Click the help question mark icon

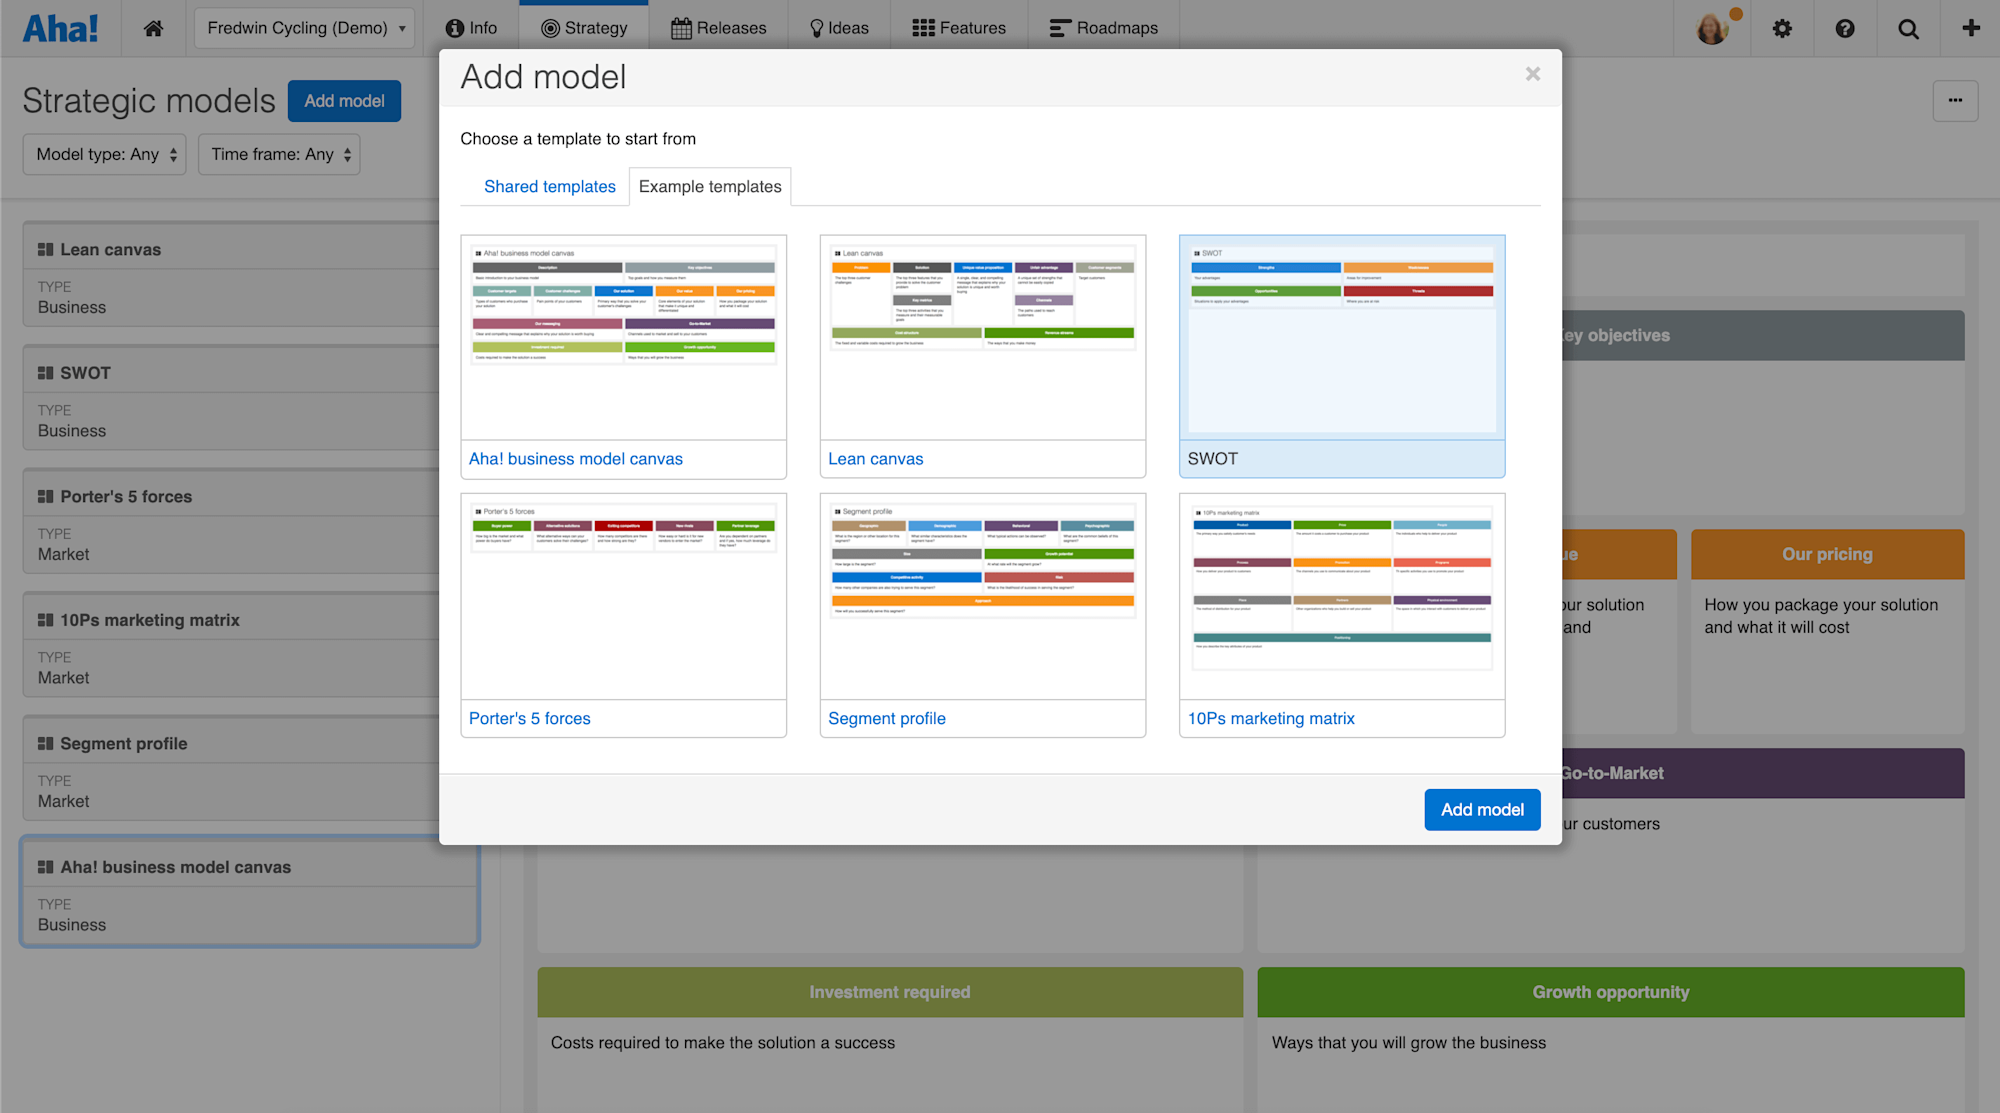tap(1845, 28)
